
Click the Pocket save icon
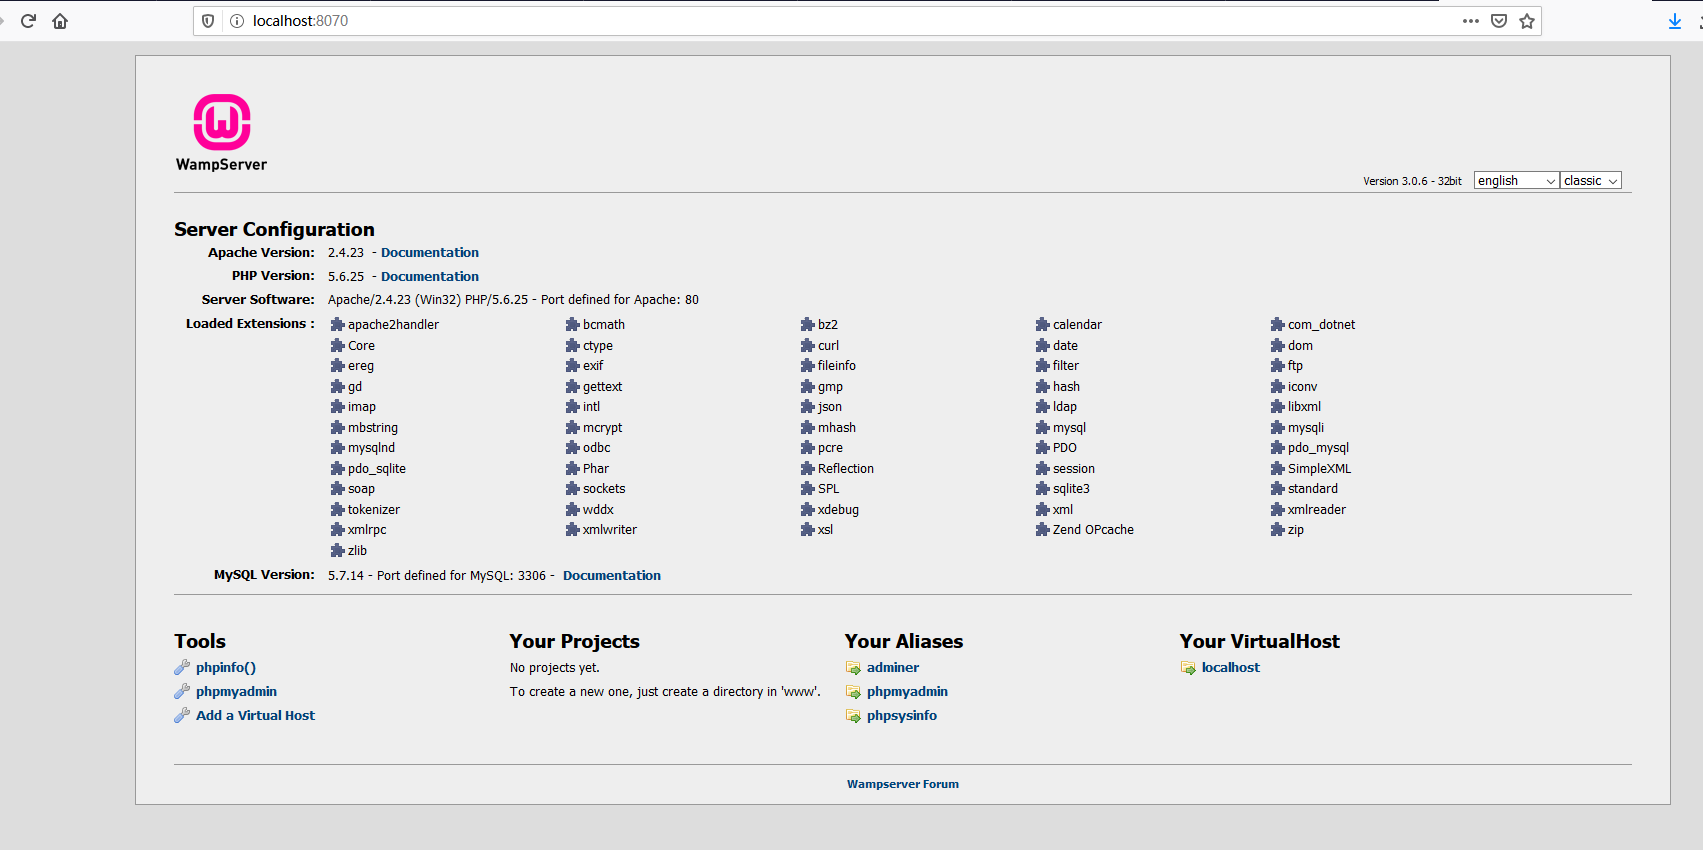[x=1499, y=21]
